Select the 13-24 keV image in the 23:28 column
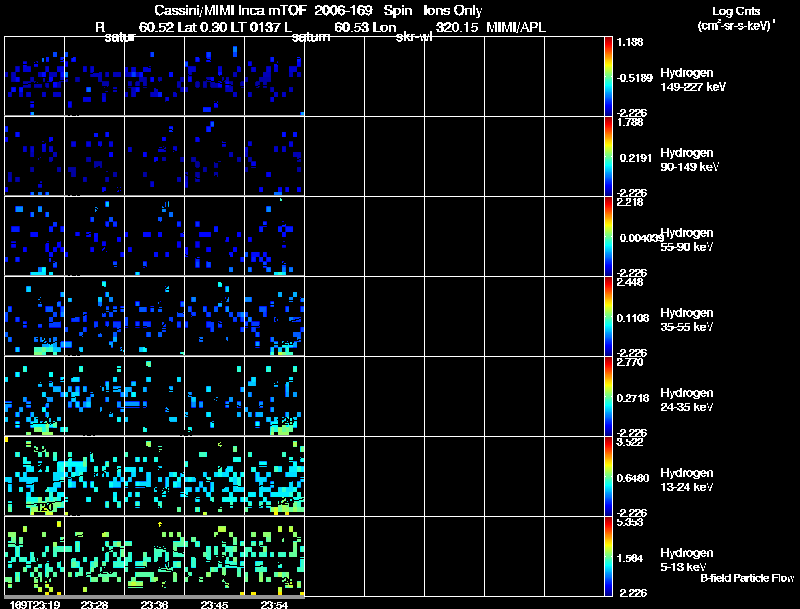 (95, 476)
